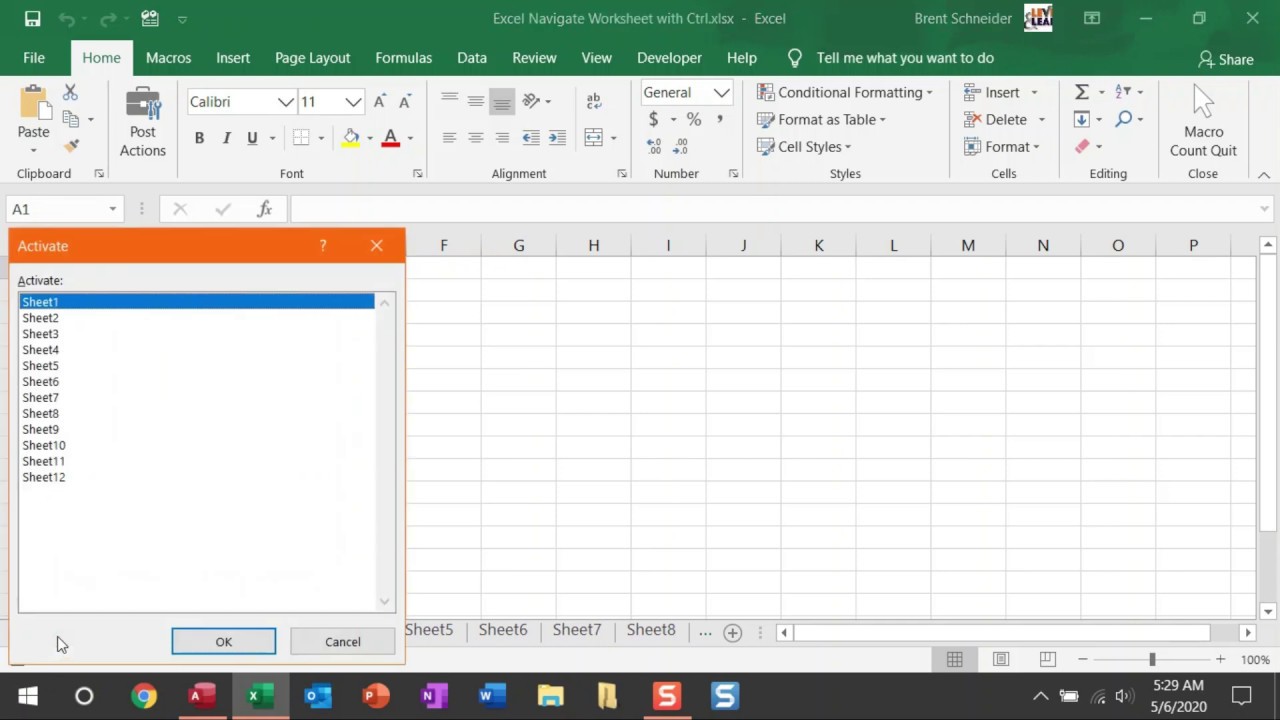Apply red font color A

tap(390, 138)
